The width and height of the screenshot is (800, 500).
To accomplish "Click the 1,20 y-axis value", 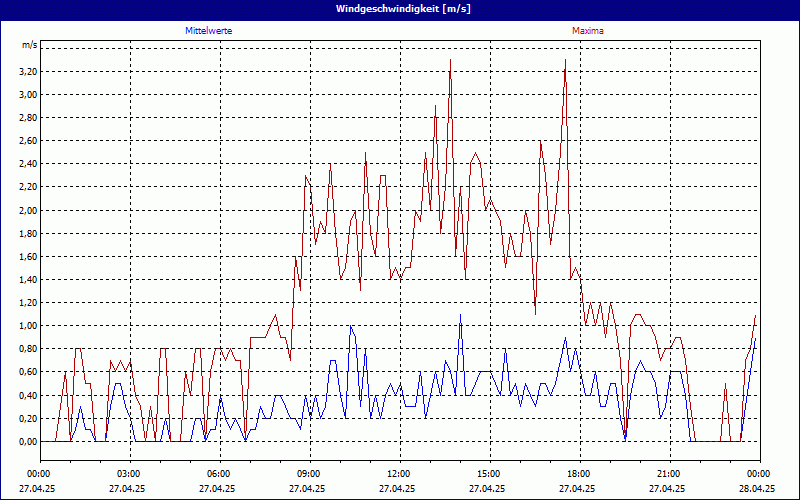I will point(29,303).
